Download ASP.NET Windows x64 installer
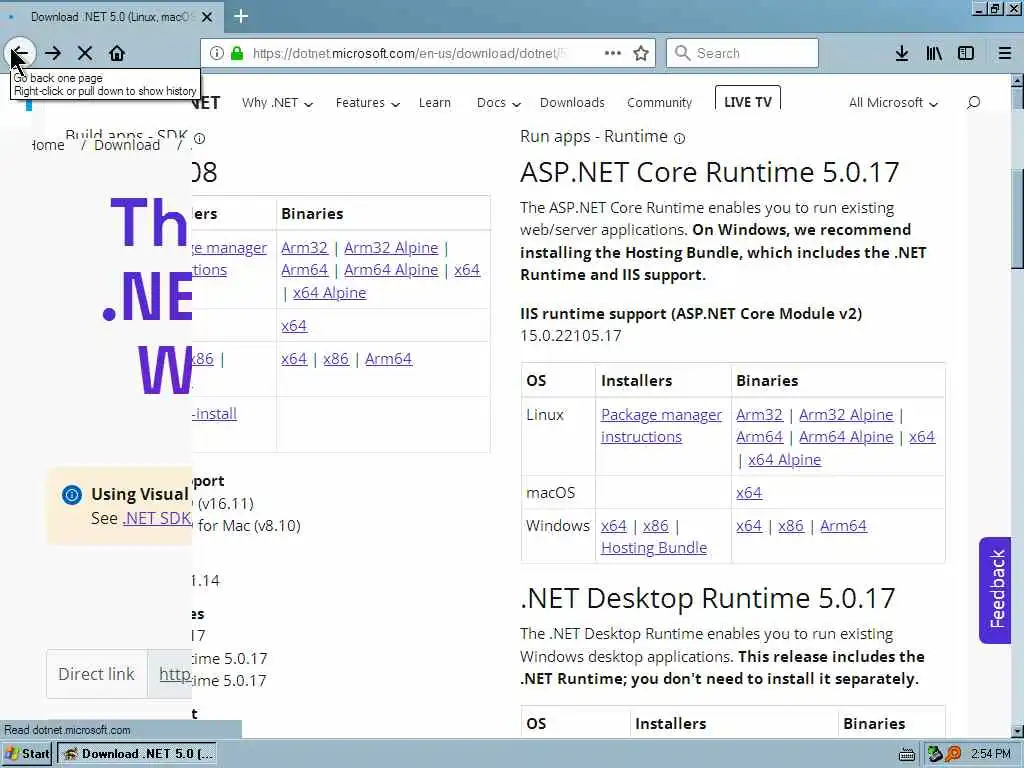The height and width of the screenshot is (768, 1024). pyautogui.click(x=613, y=526)
